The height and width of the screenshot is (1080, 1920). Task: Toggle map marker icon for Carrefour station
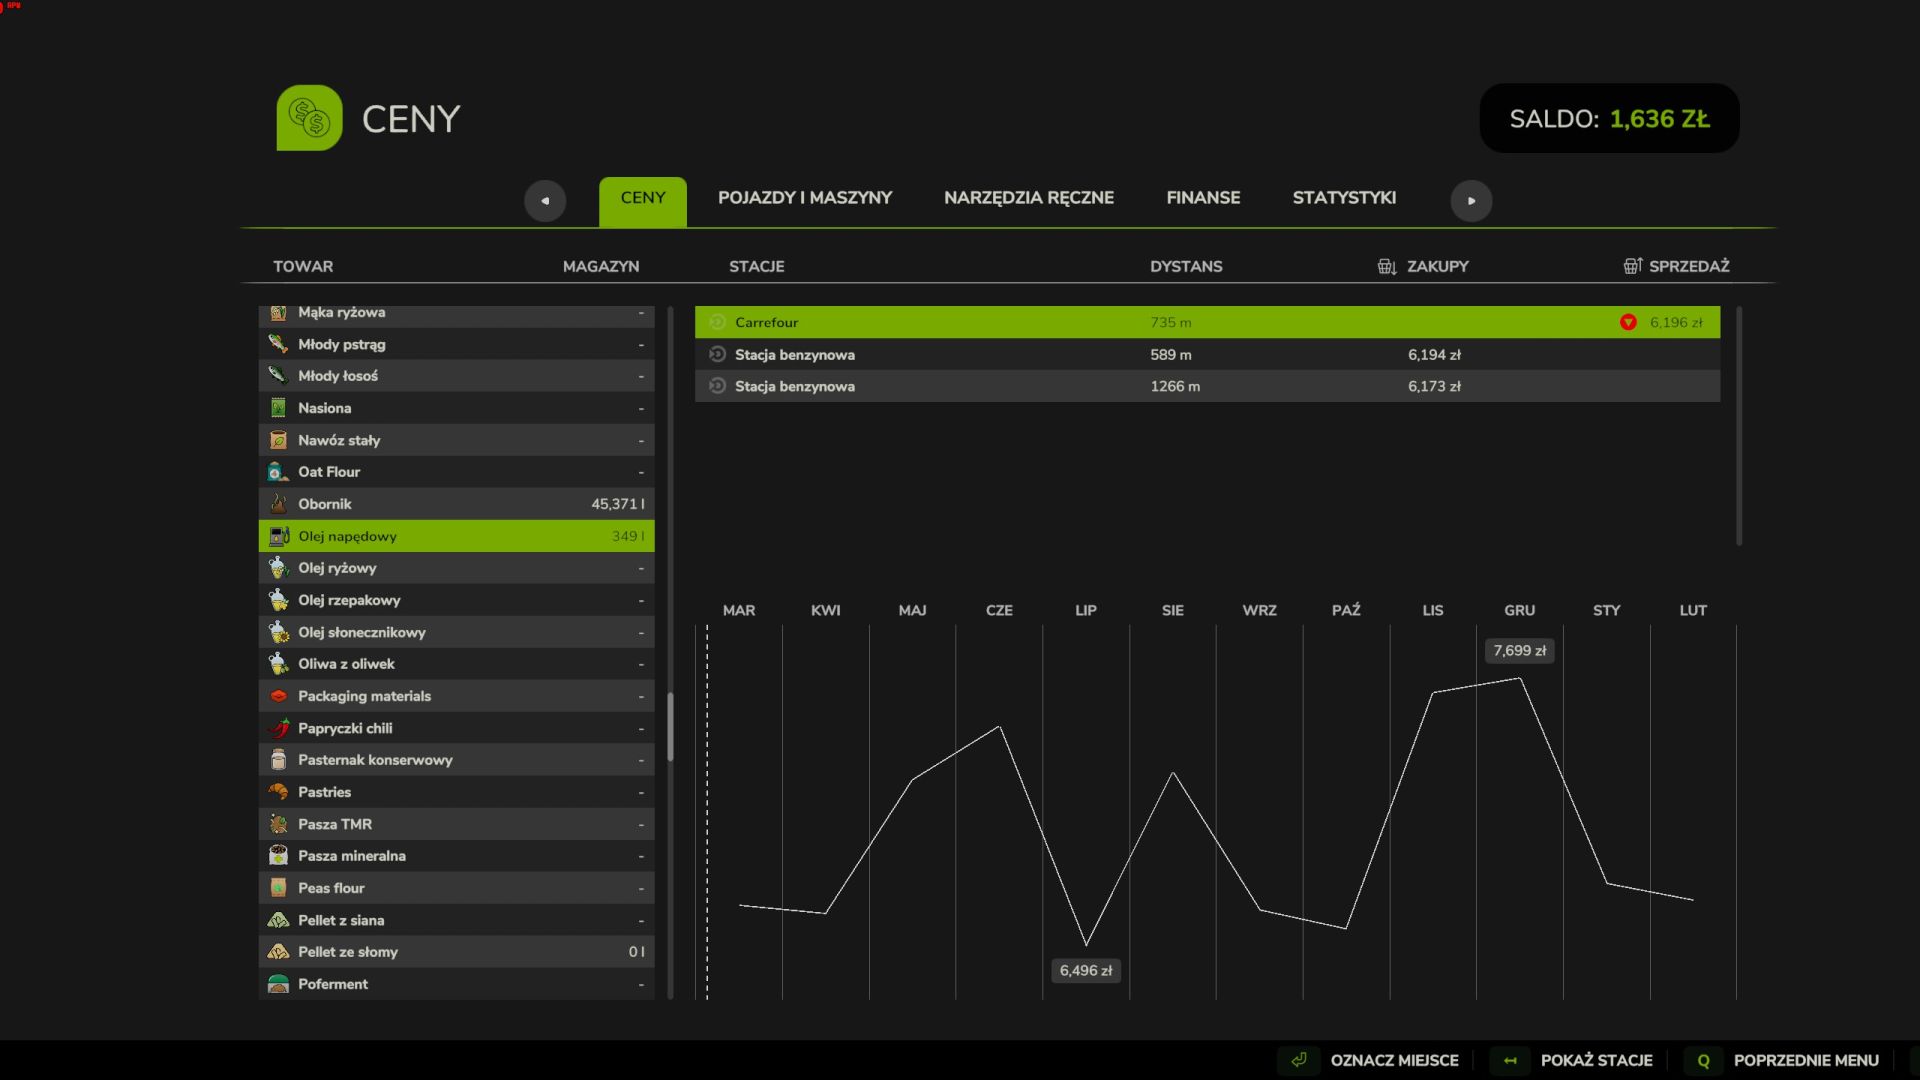point(717,322)
